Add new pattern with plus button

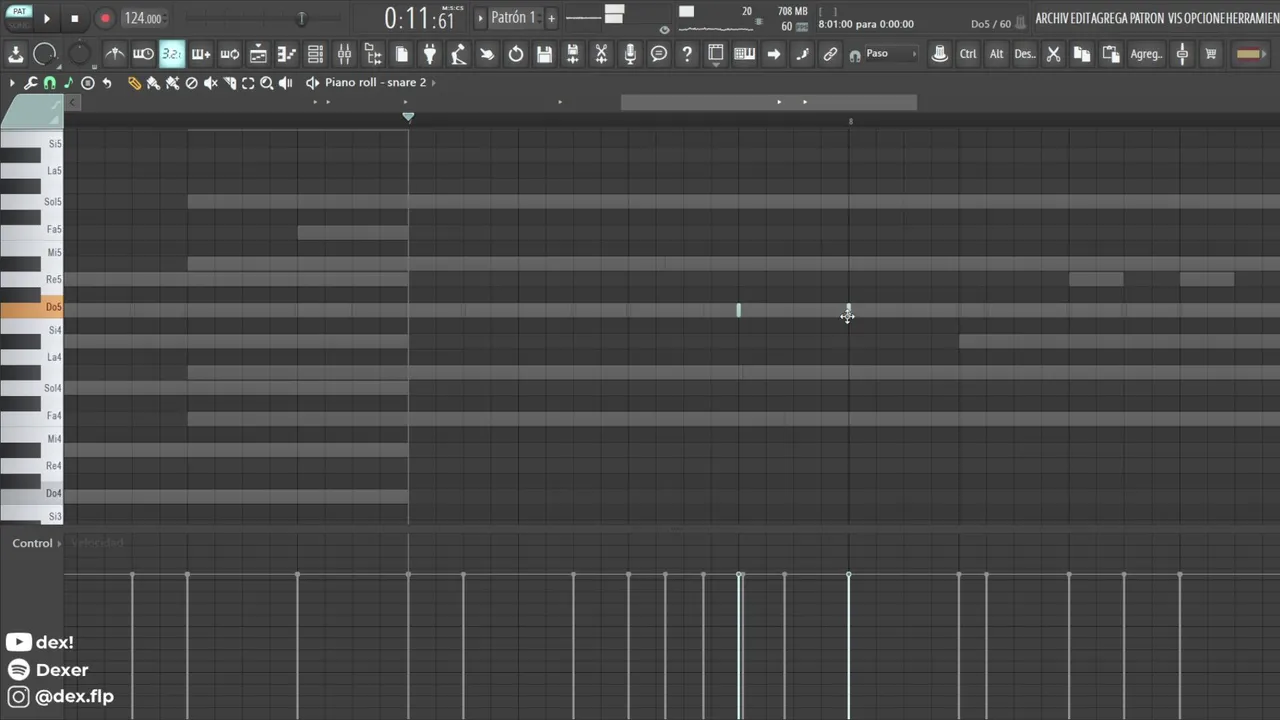coord(551,18)
